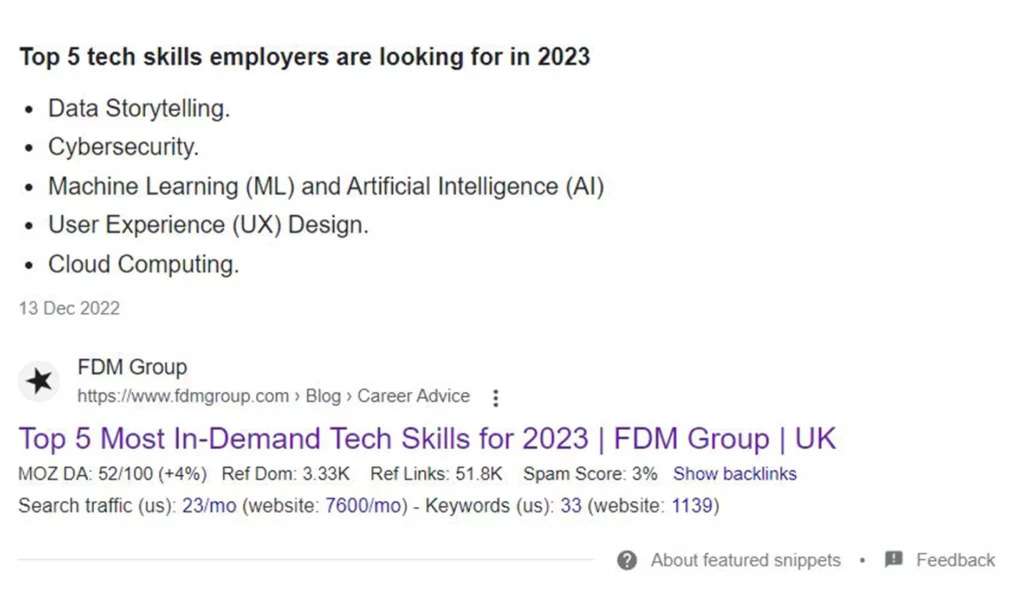This screenshot has width=1024, height=595.
Task: Click the Feedback text link
Action: 955,560
